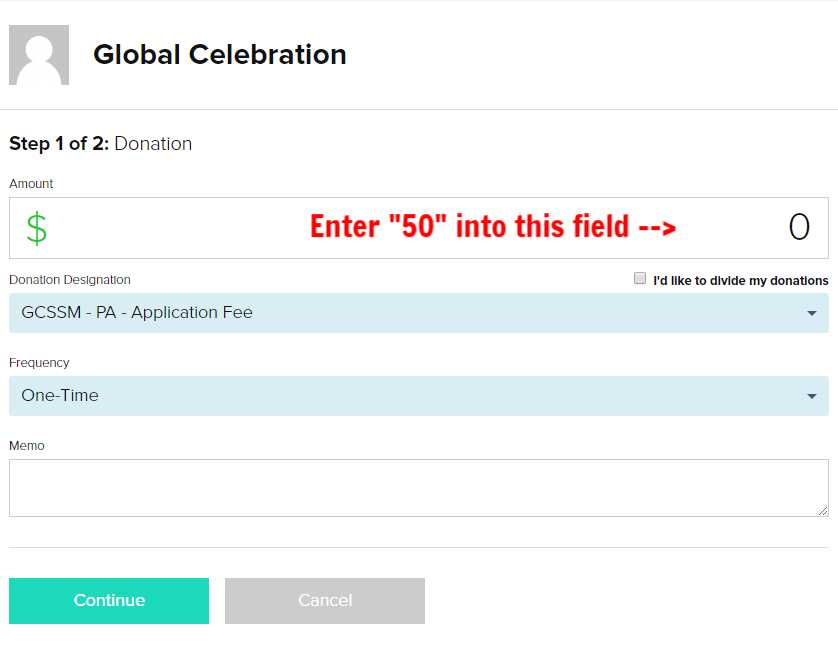Click the Memo field label
Image resolution: width=838 pixels, height=646 pixels.
(27, 446)
